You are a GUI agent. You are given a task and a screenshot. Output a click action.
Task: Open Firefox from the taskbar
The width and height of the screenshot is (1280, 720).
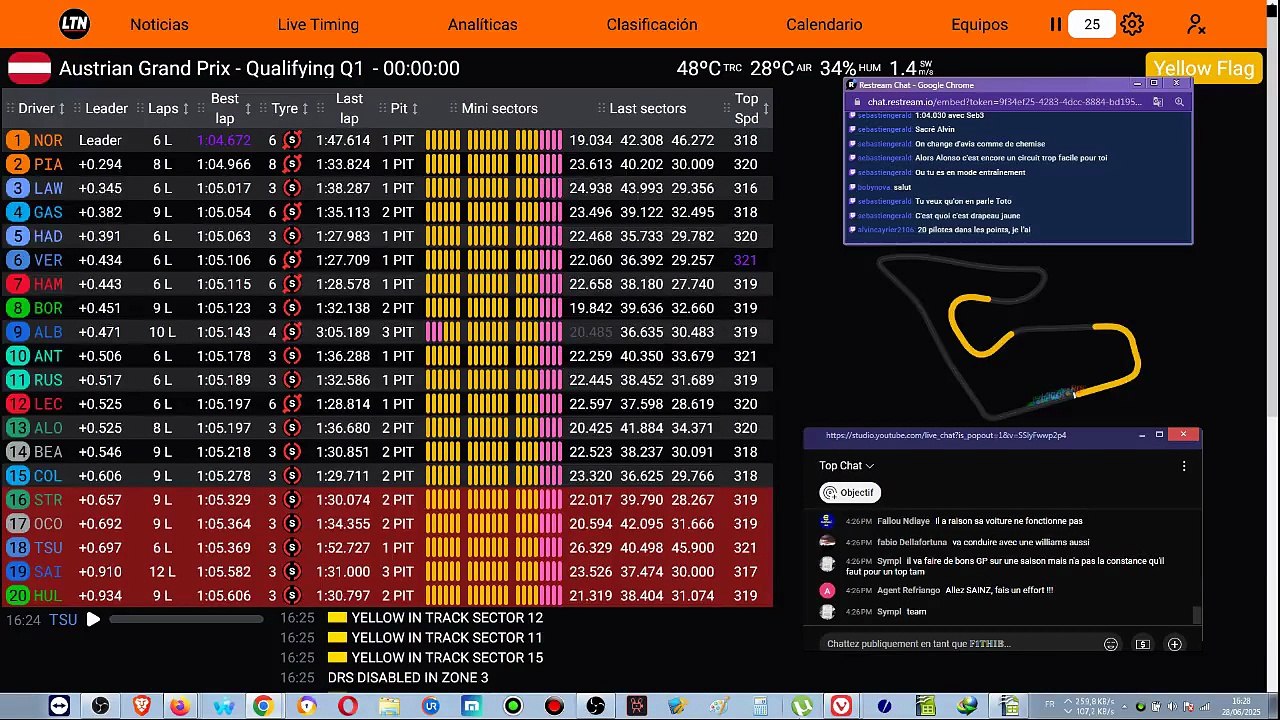[x=180, y=706]
